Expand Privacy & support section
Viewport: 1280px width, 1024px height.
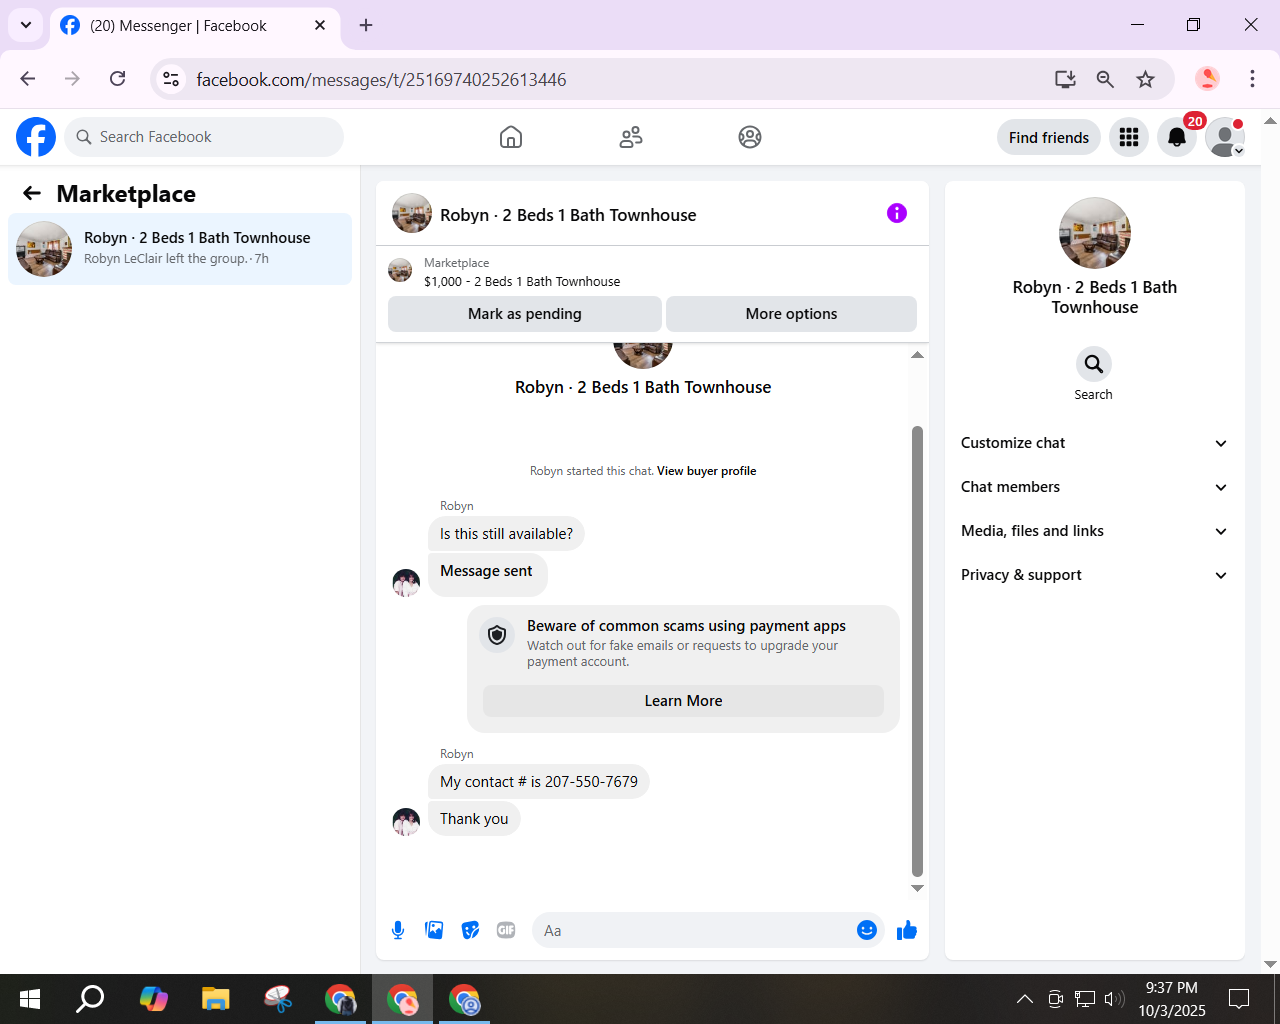(x=1094, y=575)
